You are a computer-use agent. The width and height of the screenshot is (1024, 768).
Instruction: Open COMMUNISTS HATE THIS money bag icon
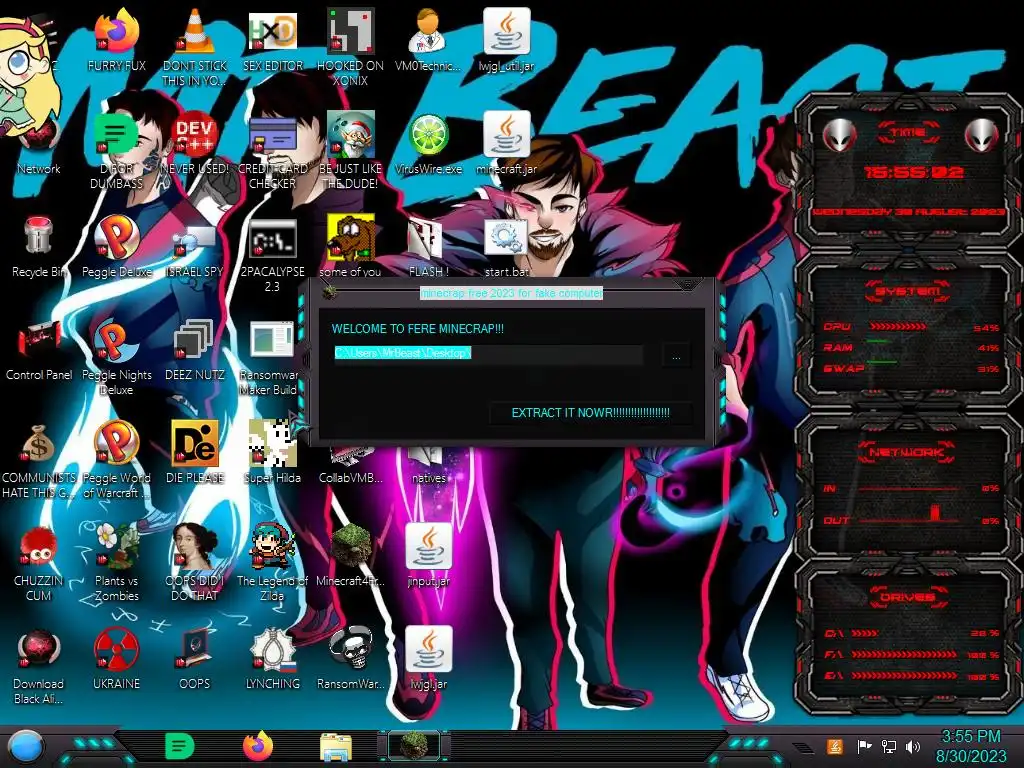39,444
